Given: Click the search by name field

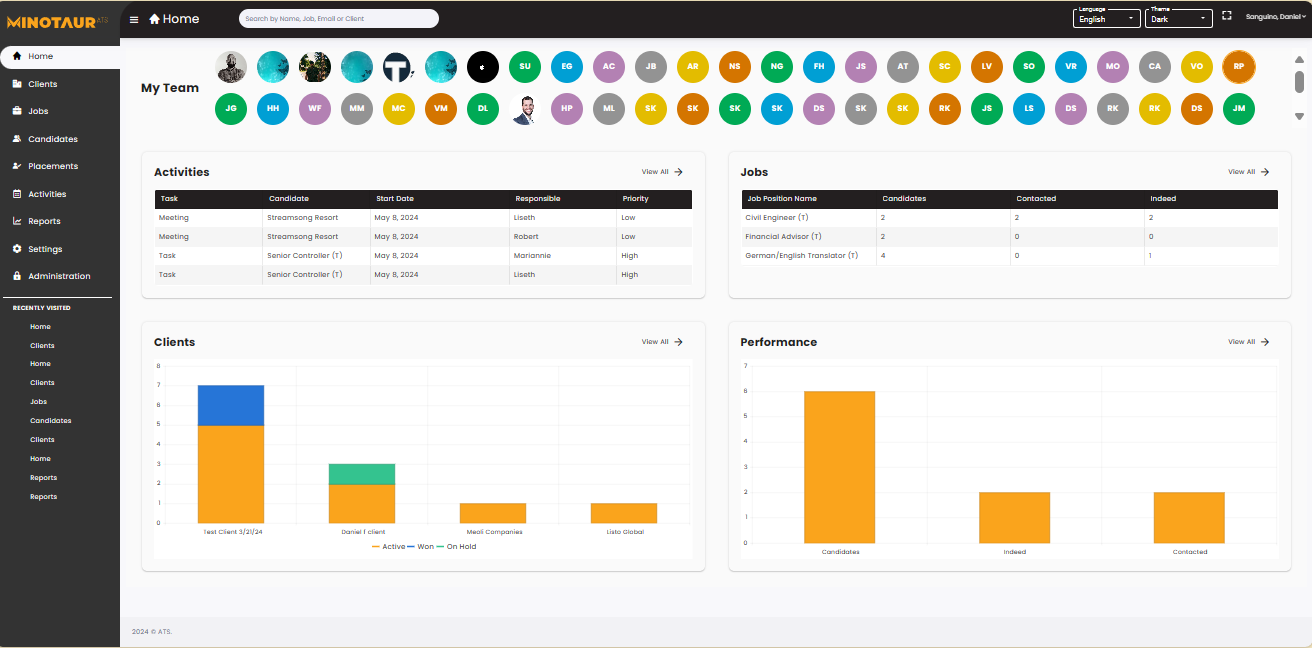Looking at the screenshot, I should point(338,18).
